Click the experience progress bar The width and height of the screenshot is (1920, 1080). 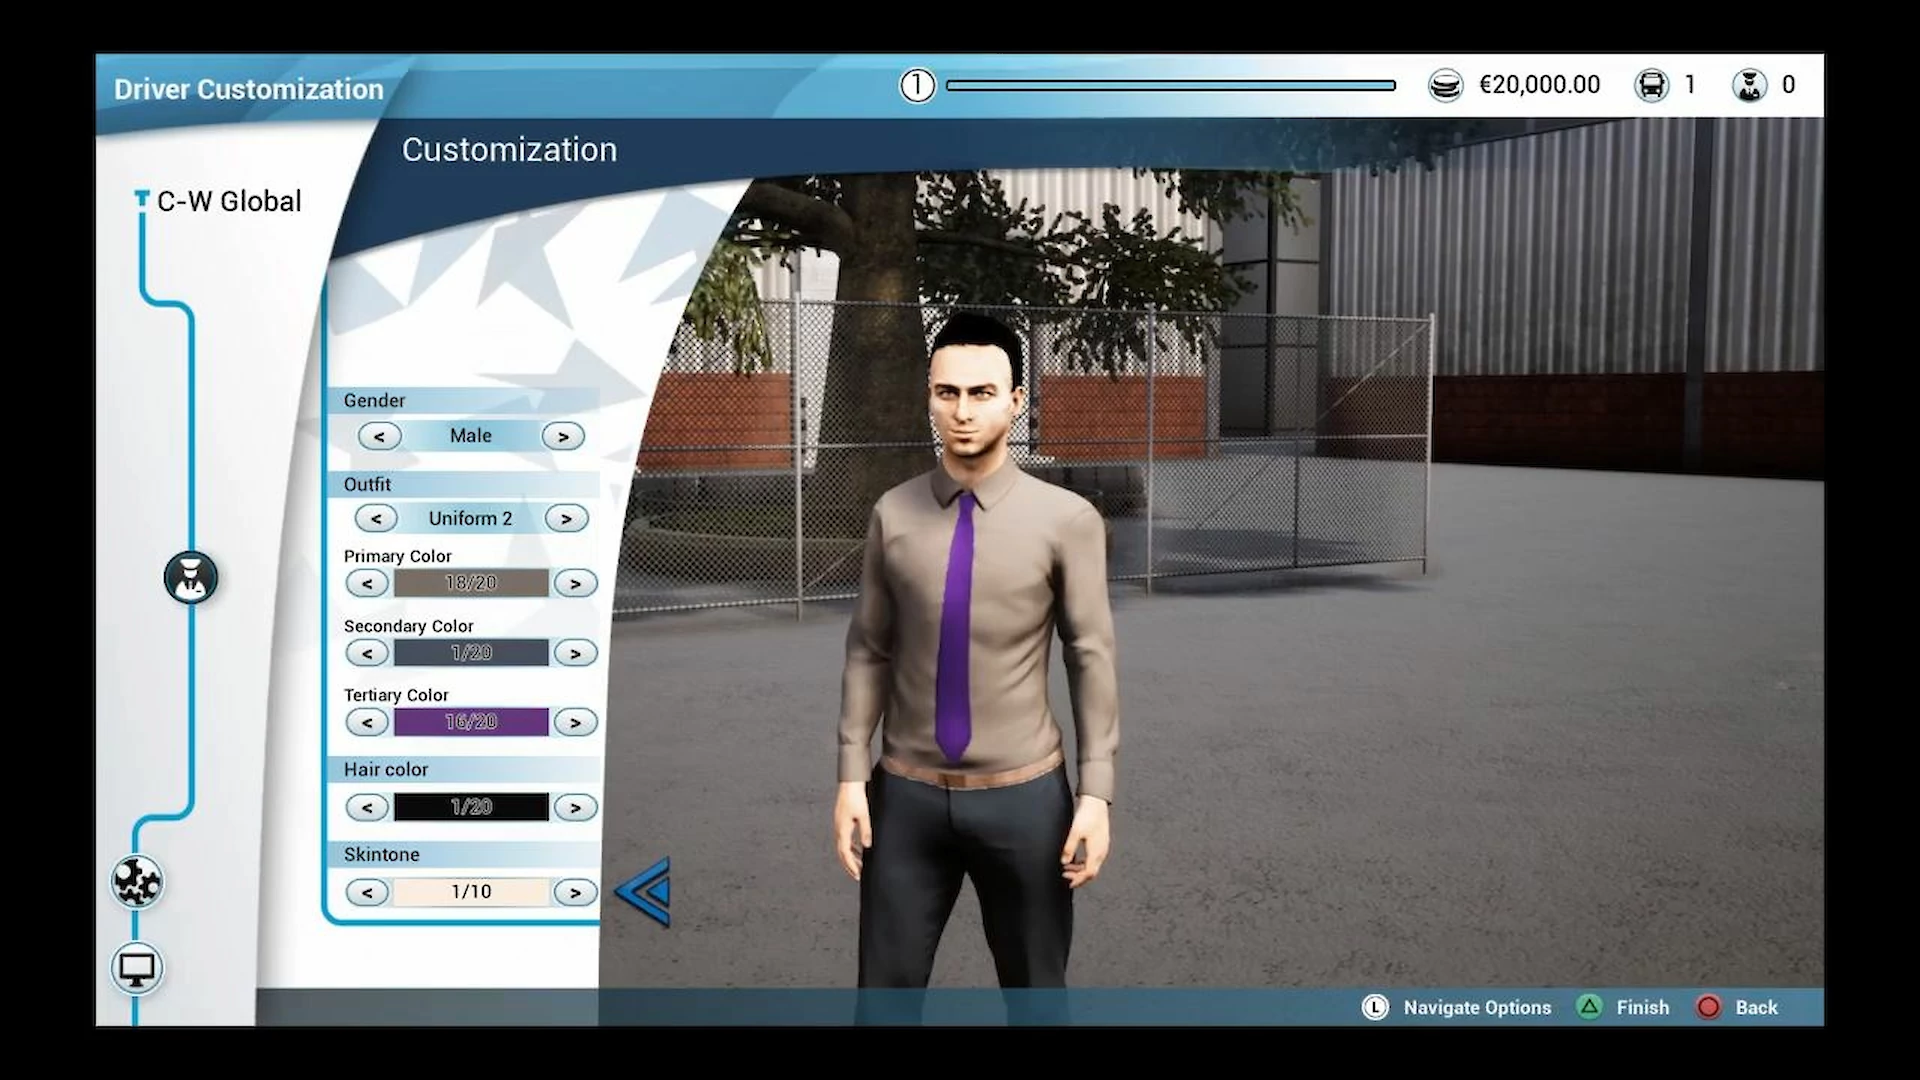[x=1171, y=85]
